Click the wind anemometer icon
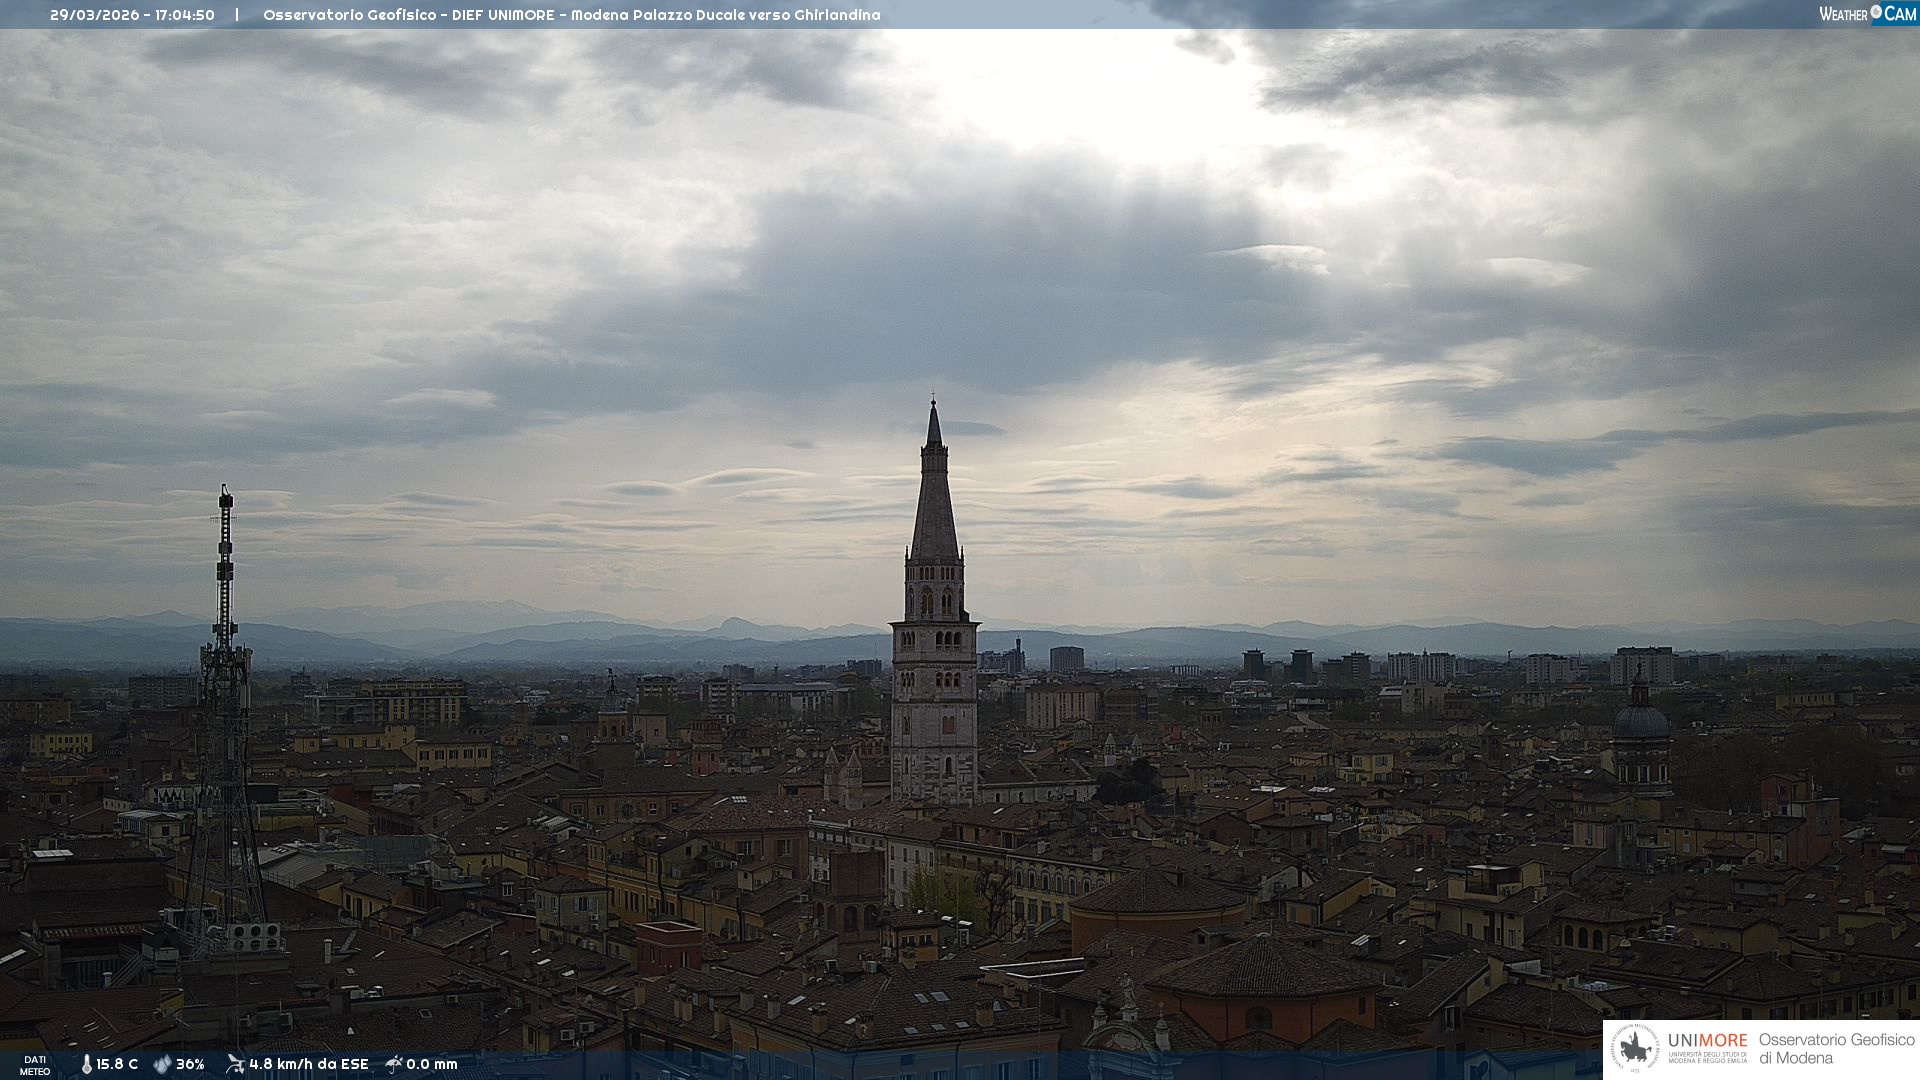This screenshot has height=1080, width=1920. pos(235,1064)
